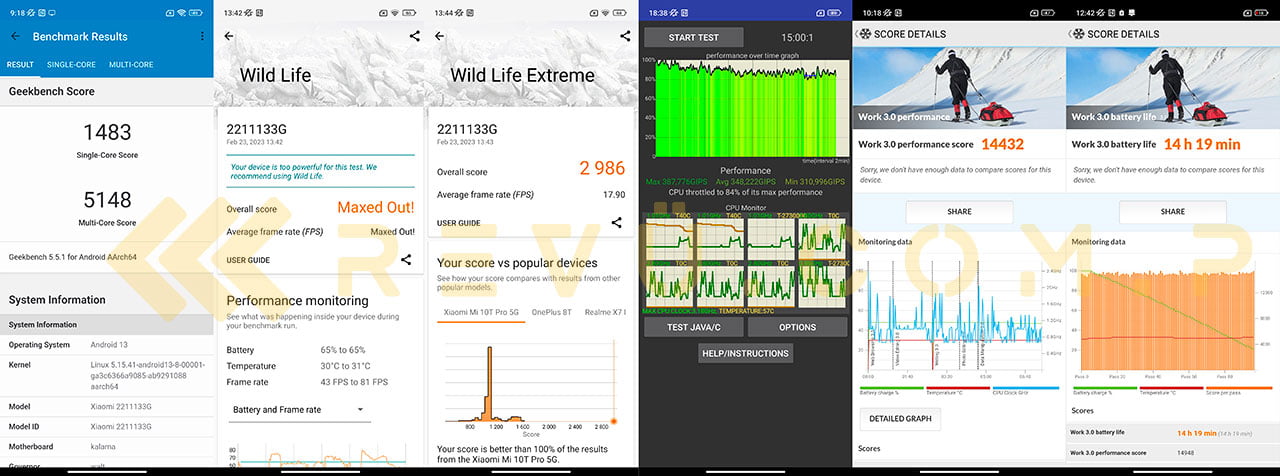The height and width of the screenshot is (476, 1280).
Task: Tap average frame rate value 17.90
Action: click(x=614, y=195)
